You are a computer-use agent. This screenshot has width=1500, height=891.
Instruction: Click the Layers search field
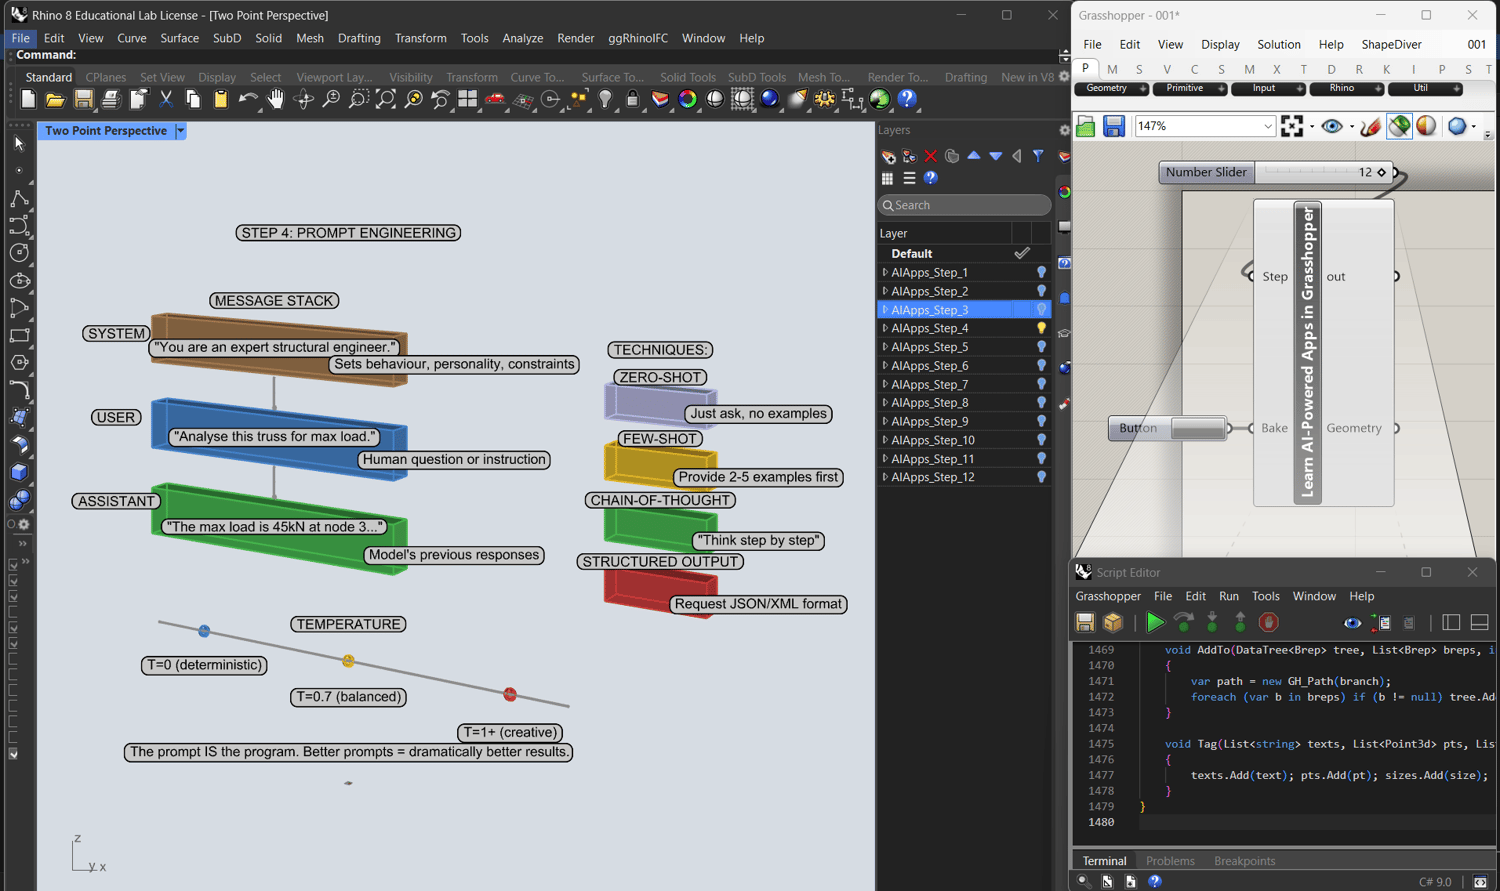[965, 205]
